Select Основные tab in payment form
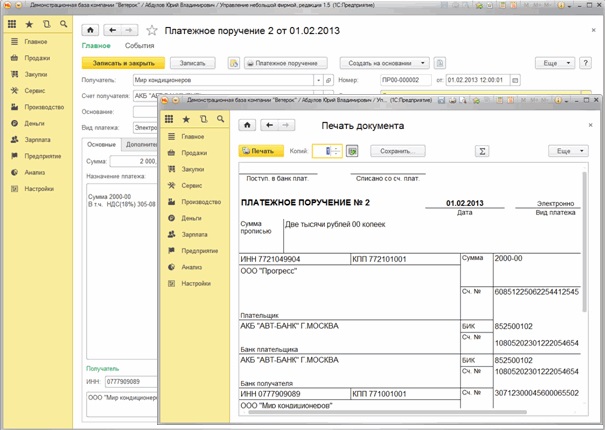605x430 pixels. (x=101, y=144)
